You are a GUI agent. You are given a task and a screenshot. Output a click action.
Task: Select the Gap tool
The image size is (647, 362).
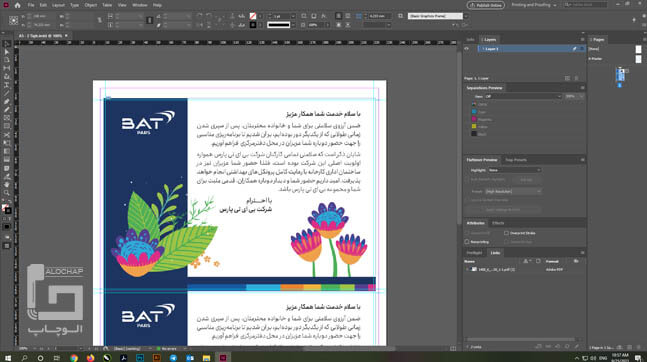point(7,69)
